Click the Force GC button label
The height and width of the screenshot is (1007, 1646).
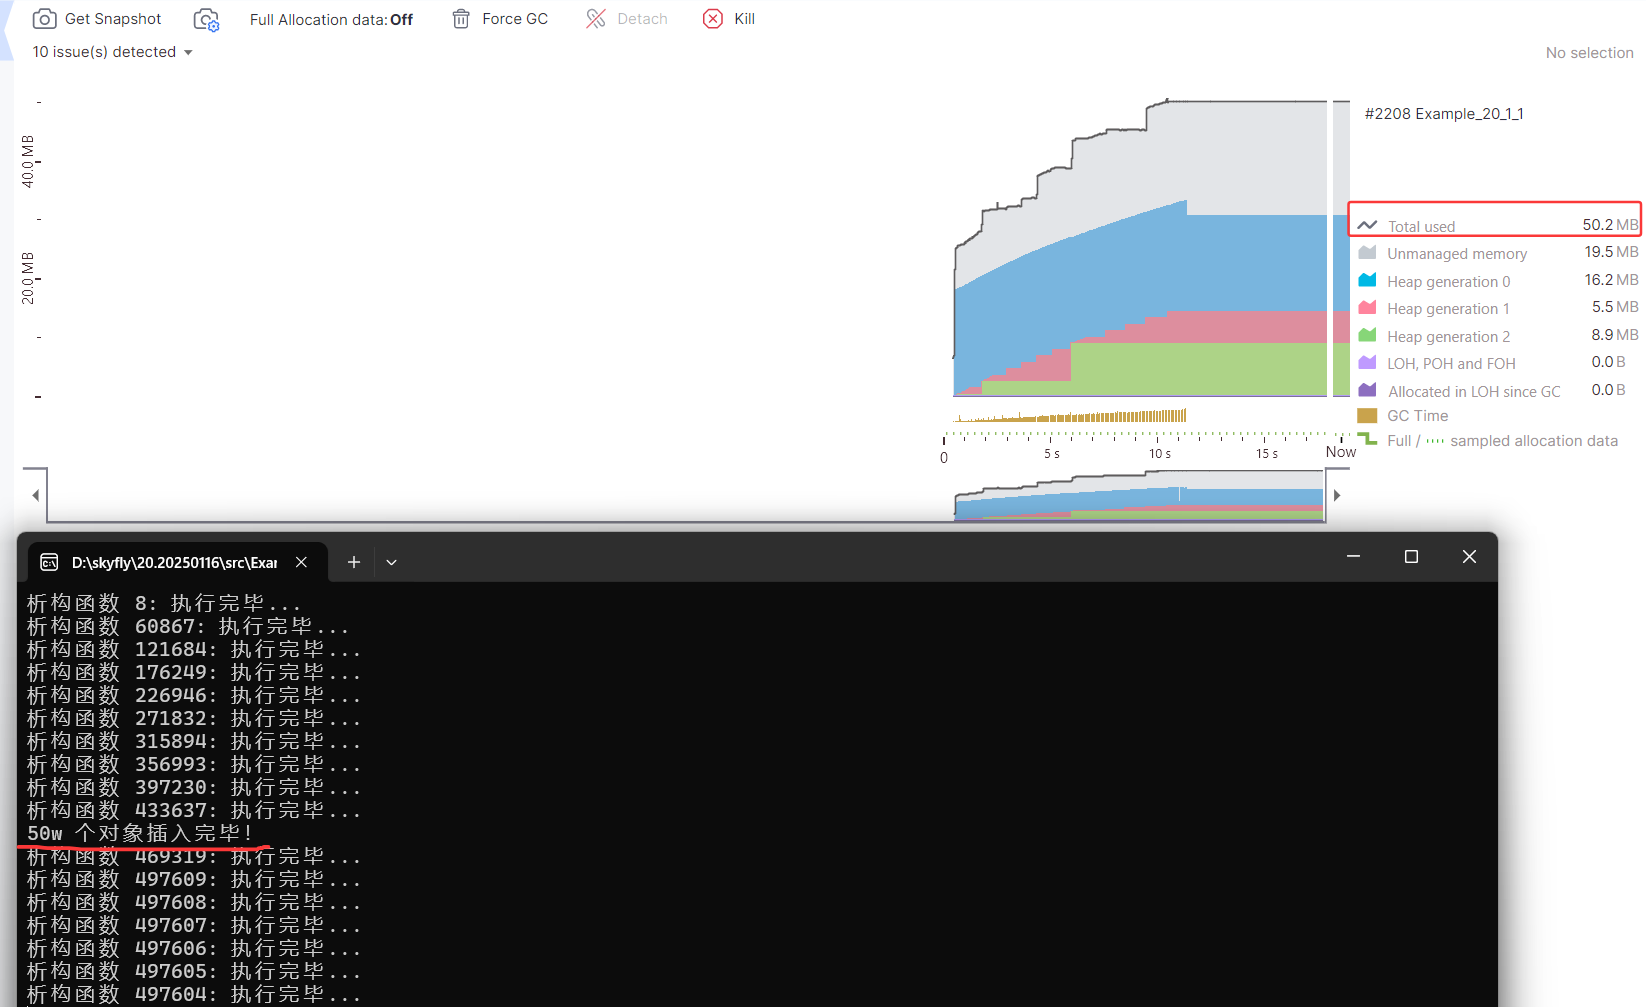click(x=515, y=19)
